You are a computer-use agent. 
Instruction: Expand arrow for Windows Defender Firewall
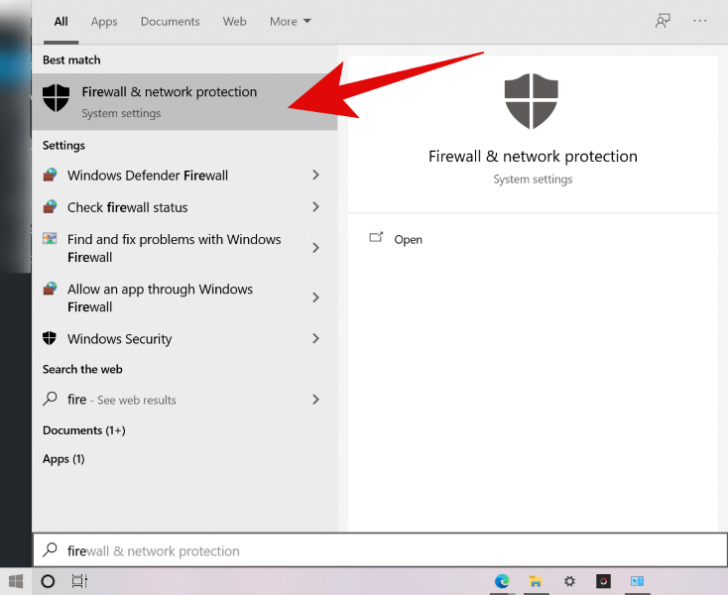click(x=316, y=175)
